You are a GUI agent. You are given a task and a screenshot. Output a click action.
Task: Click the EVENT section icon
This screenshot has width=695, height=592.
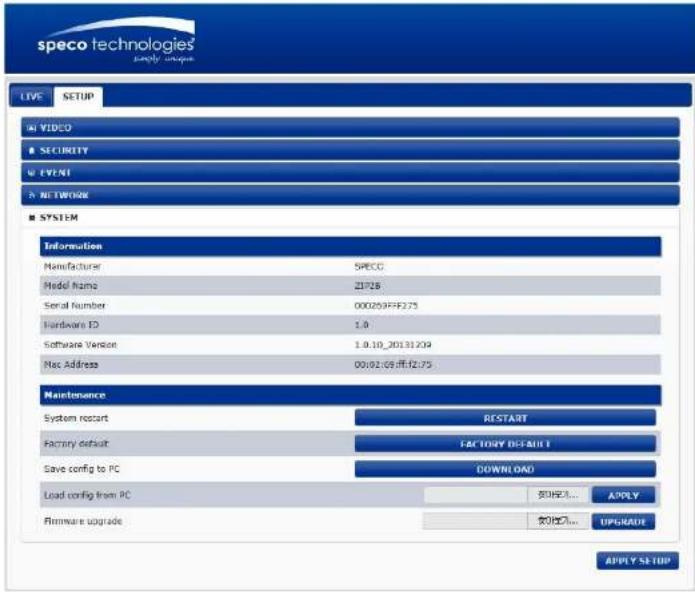pyautogui.click(x=31, y=173)
